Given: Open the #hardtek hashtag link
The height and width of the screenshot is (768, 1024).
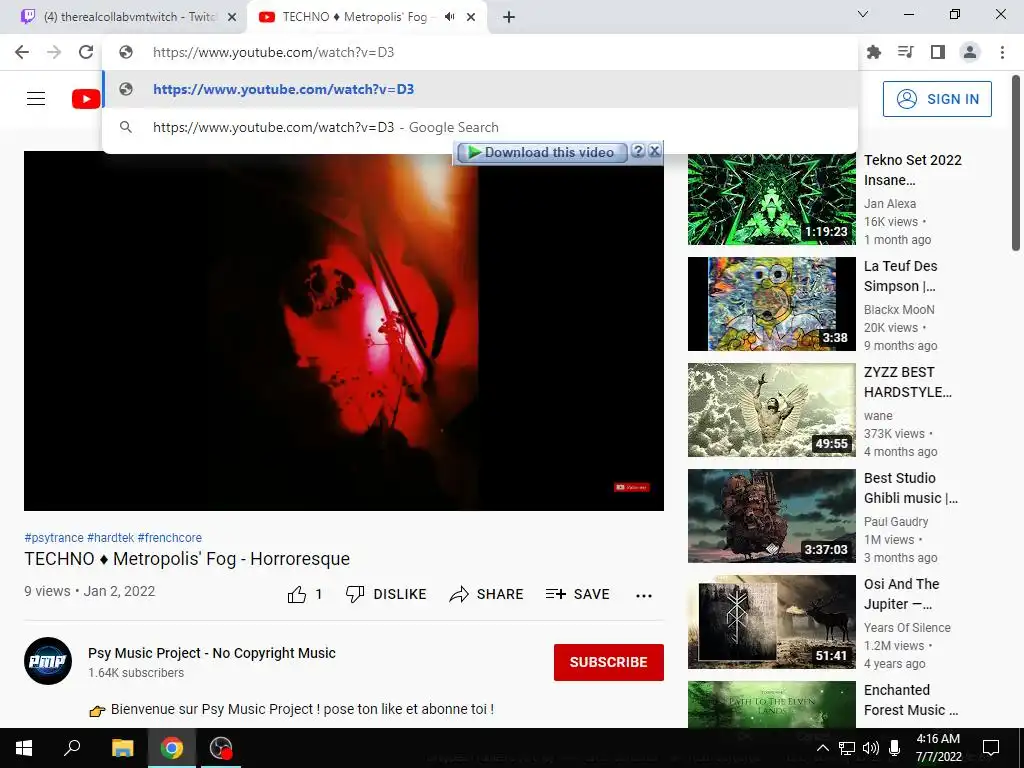Looking at the screenshot, I should click(x=110, y=537).
